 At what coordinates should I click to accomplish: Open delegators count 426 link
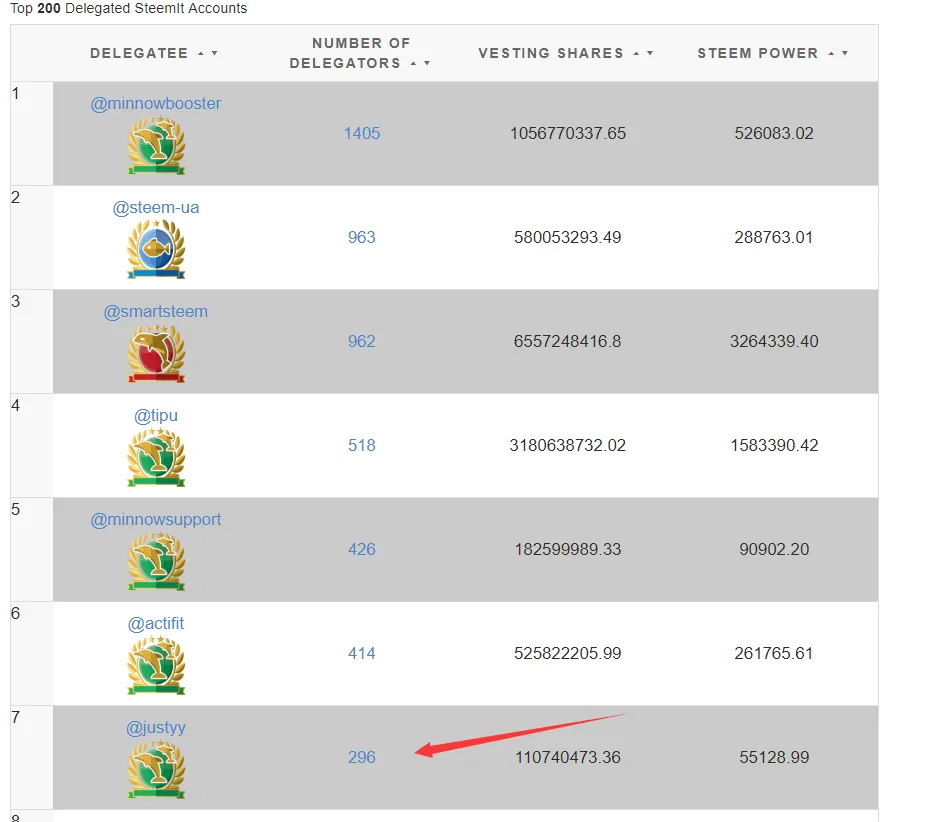(x=362, y=549)
